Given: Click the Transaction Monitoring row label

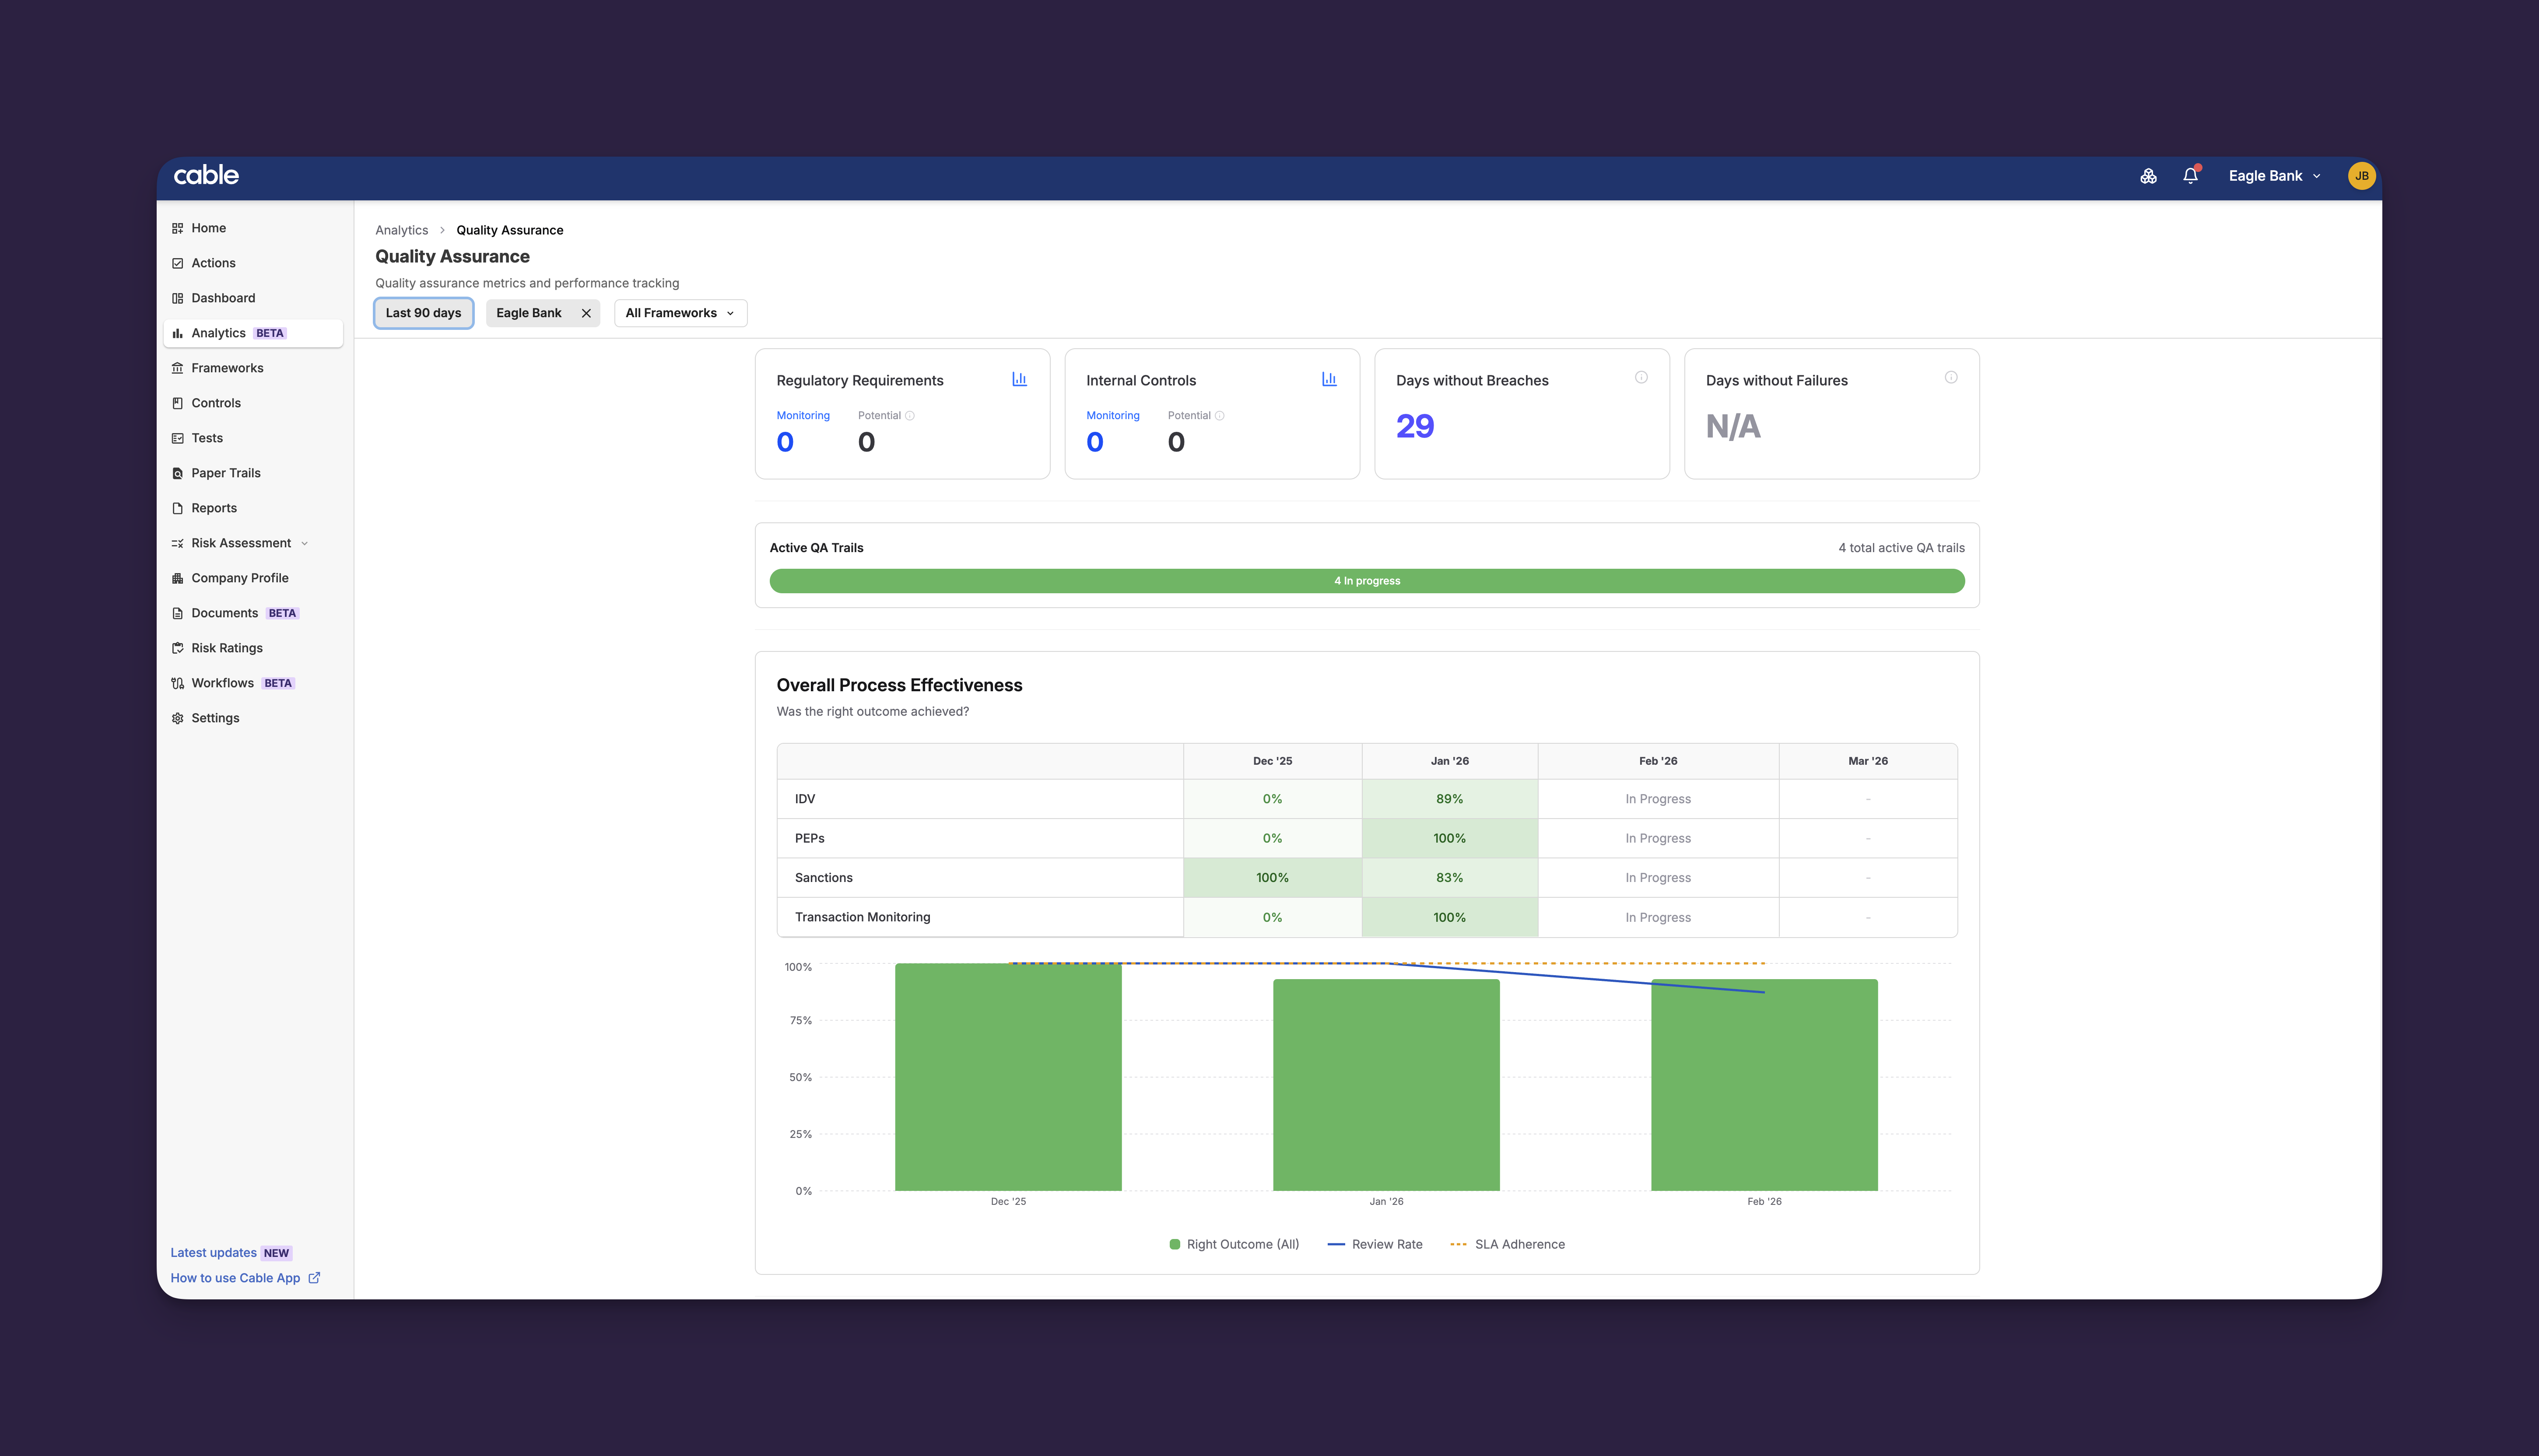Looking at the screenshot, I should pyautogui.click(x=862, y=917).
